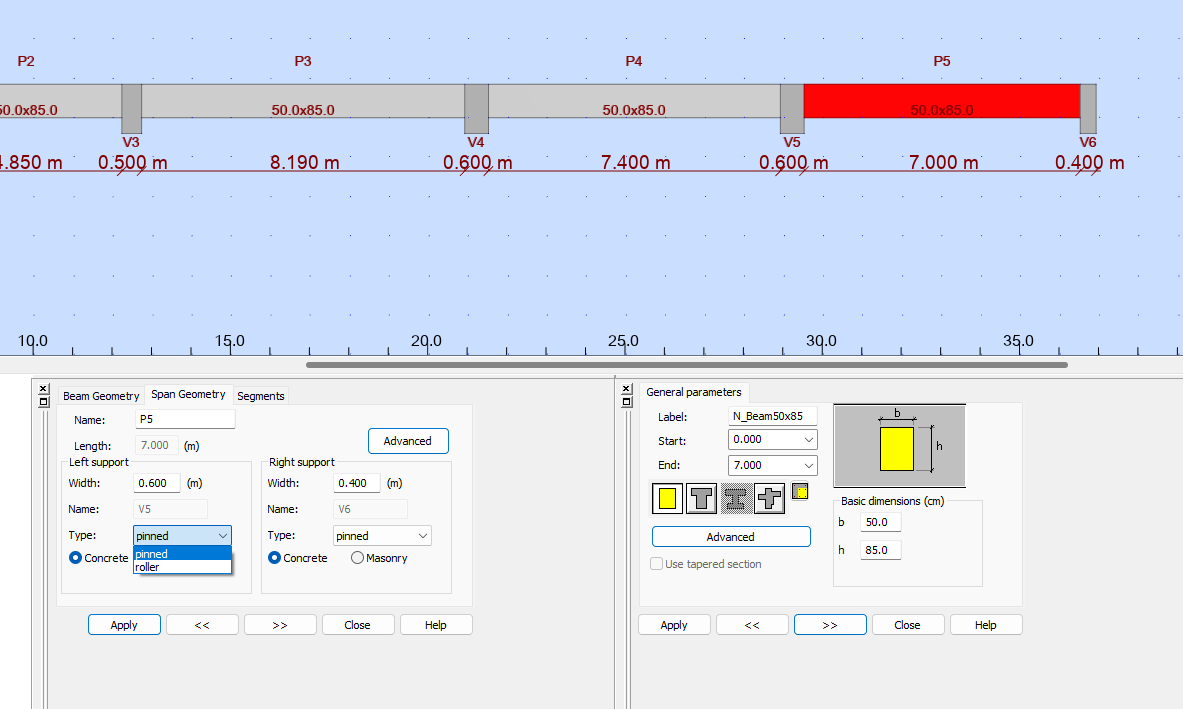1183x709 pixels.
Task: Switch to the Segments tab
Action: click(x=261, y=396)
